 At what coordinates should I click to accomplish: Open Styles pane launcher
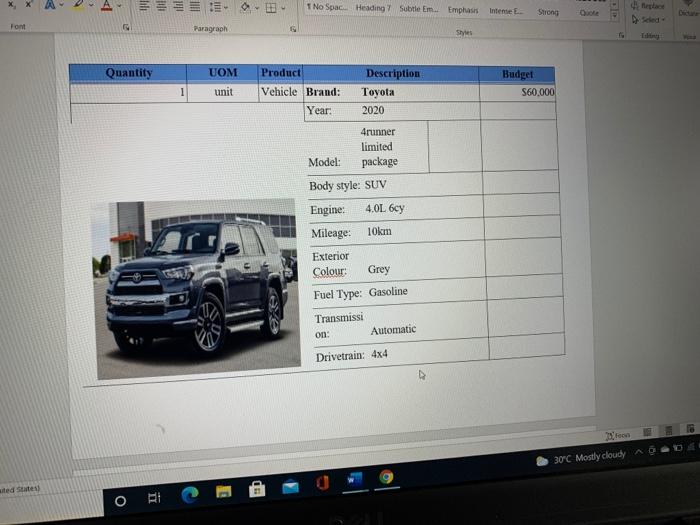621,35
